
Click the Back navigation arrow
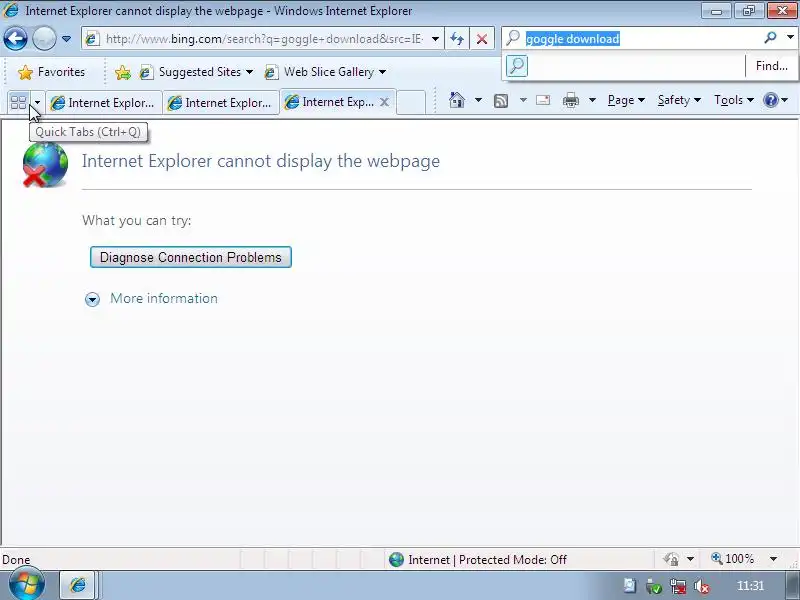pos(16,38)
